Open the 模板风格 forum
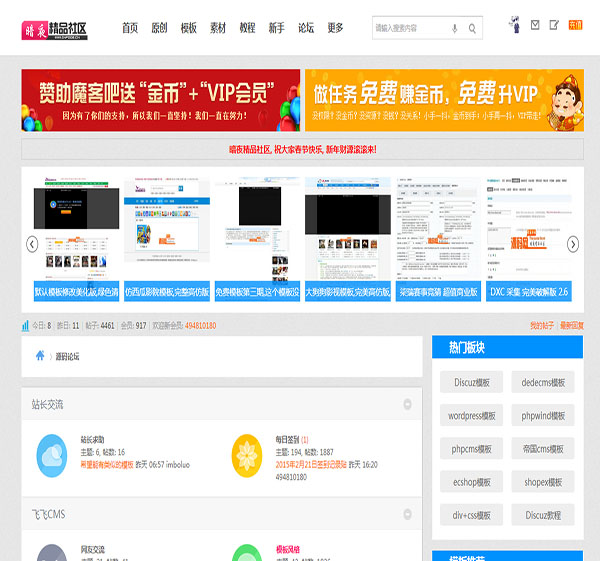Screen dimensions: 600x561 pyautogui.click(x=288, y=550)
